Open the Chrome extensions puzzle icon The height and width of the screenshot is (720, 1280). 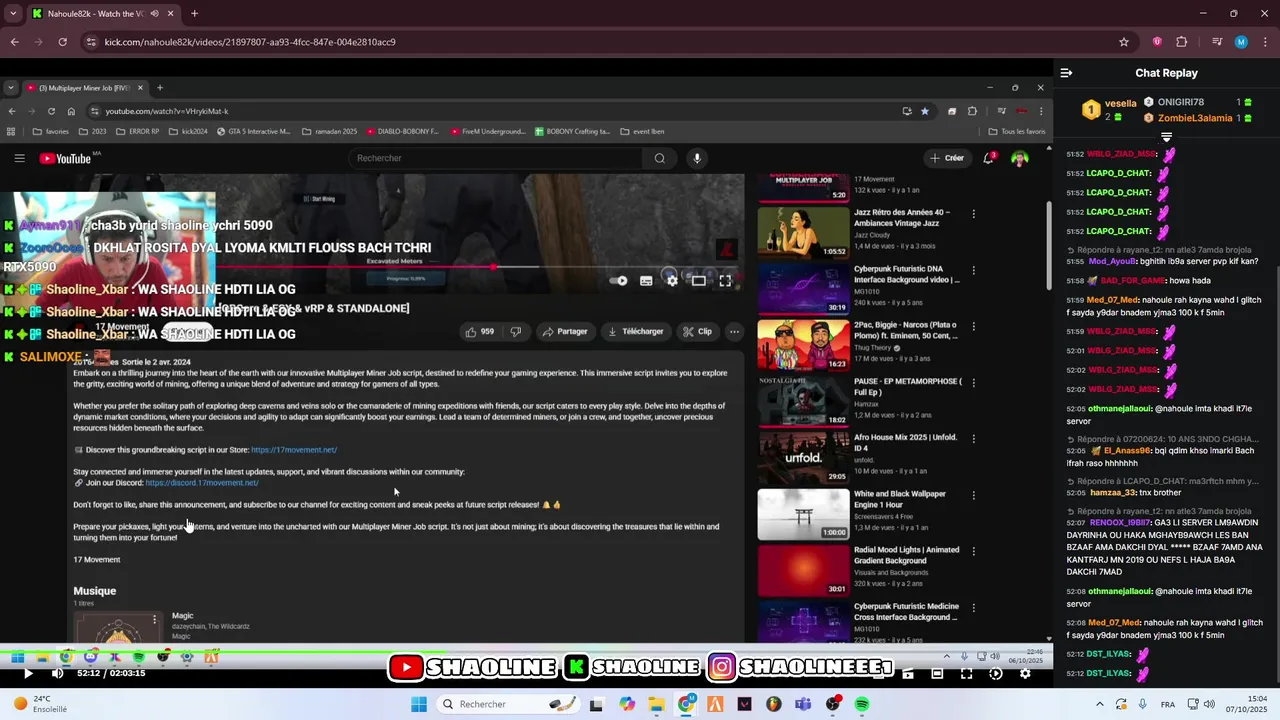[x=1182, y=42]
